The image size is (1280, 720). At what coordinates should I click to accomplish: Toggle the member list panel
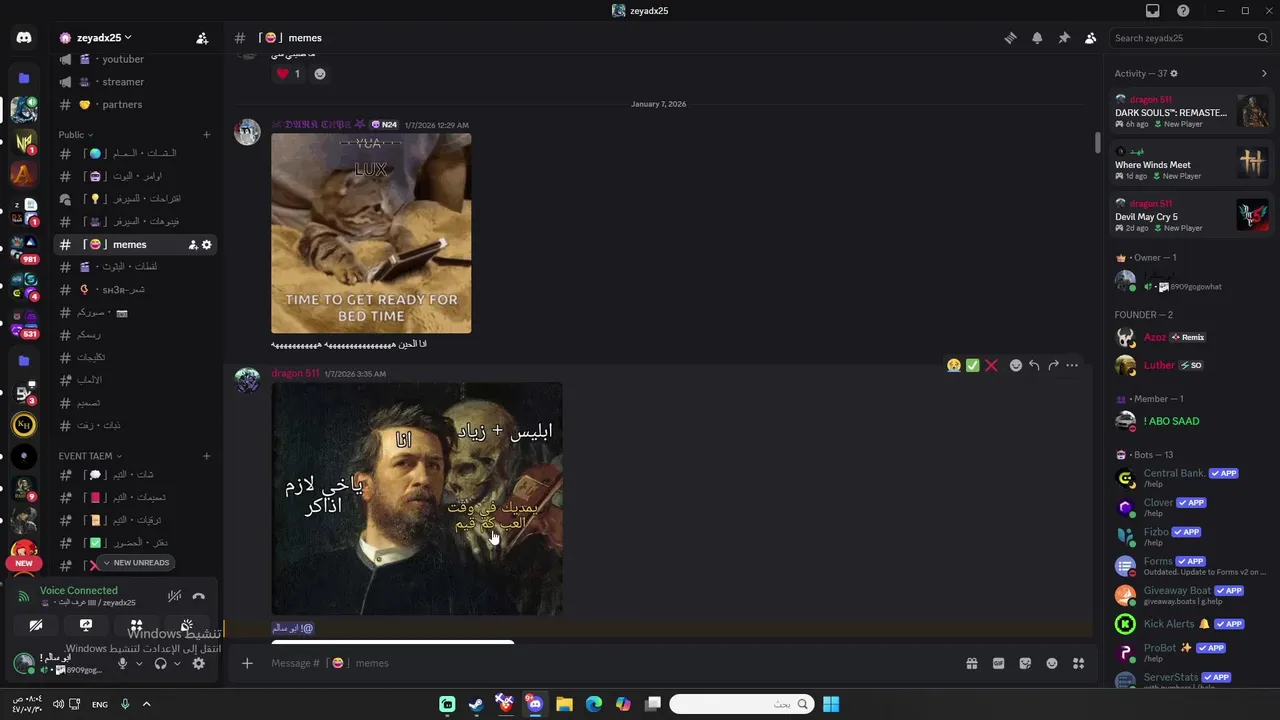pos(1091,38)
